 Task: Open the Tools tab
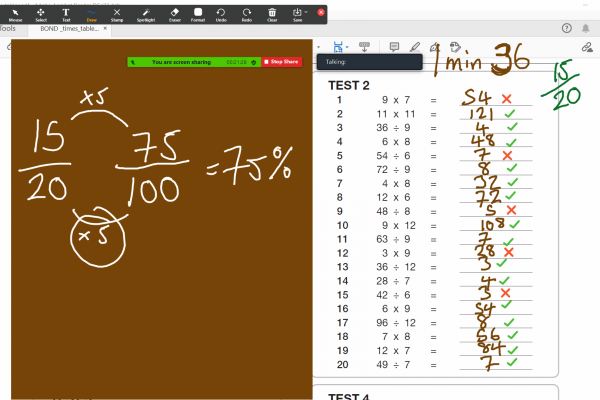tap(8, 29)
